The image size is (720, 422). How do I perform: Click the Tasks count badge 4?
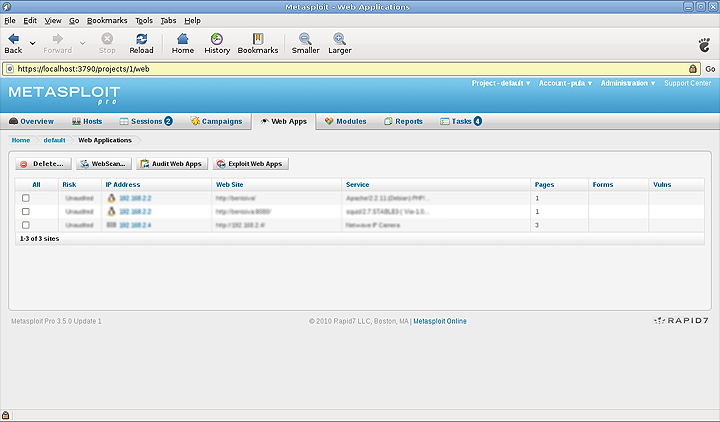[478, 121]
